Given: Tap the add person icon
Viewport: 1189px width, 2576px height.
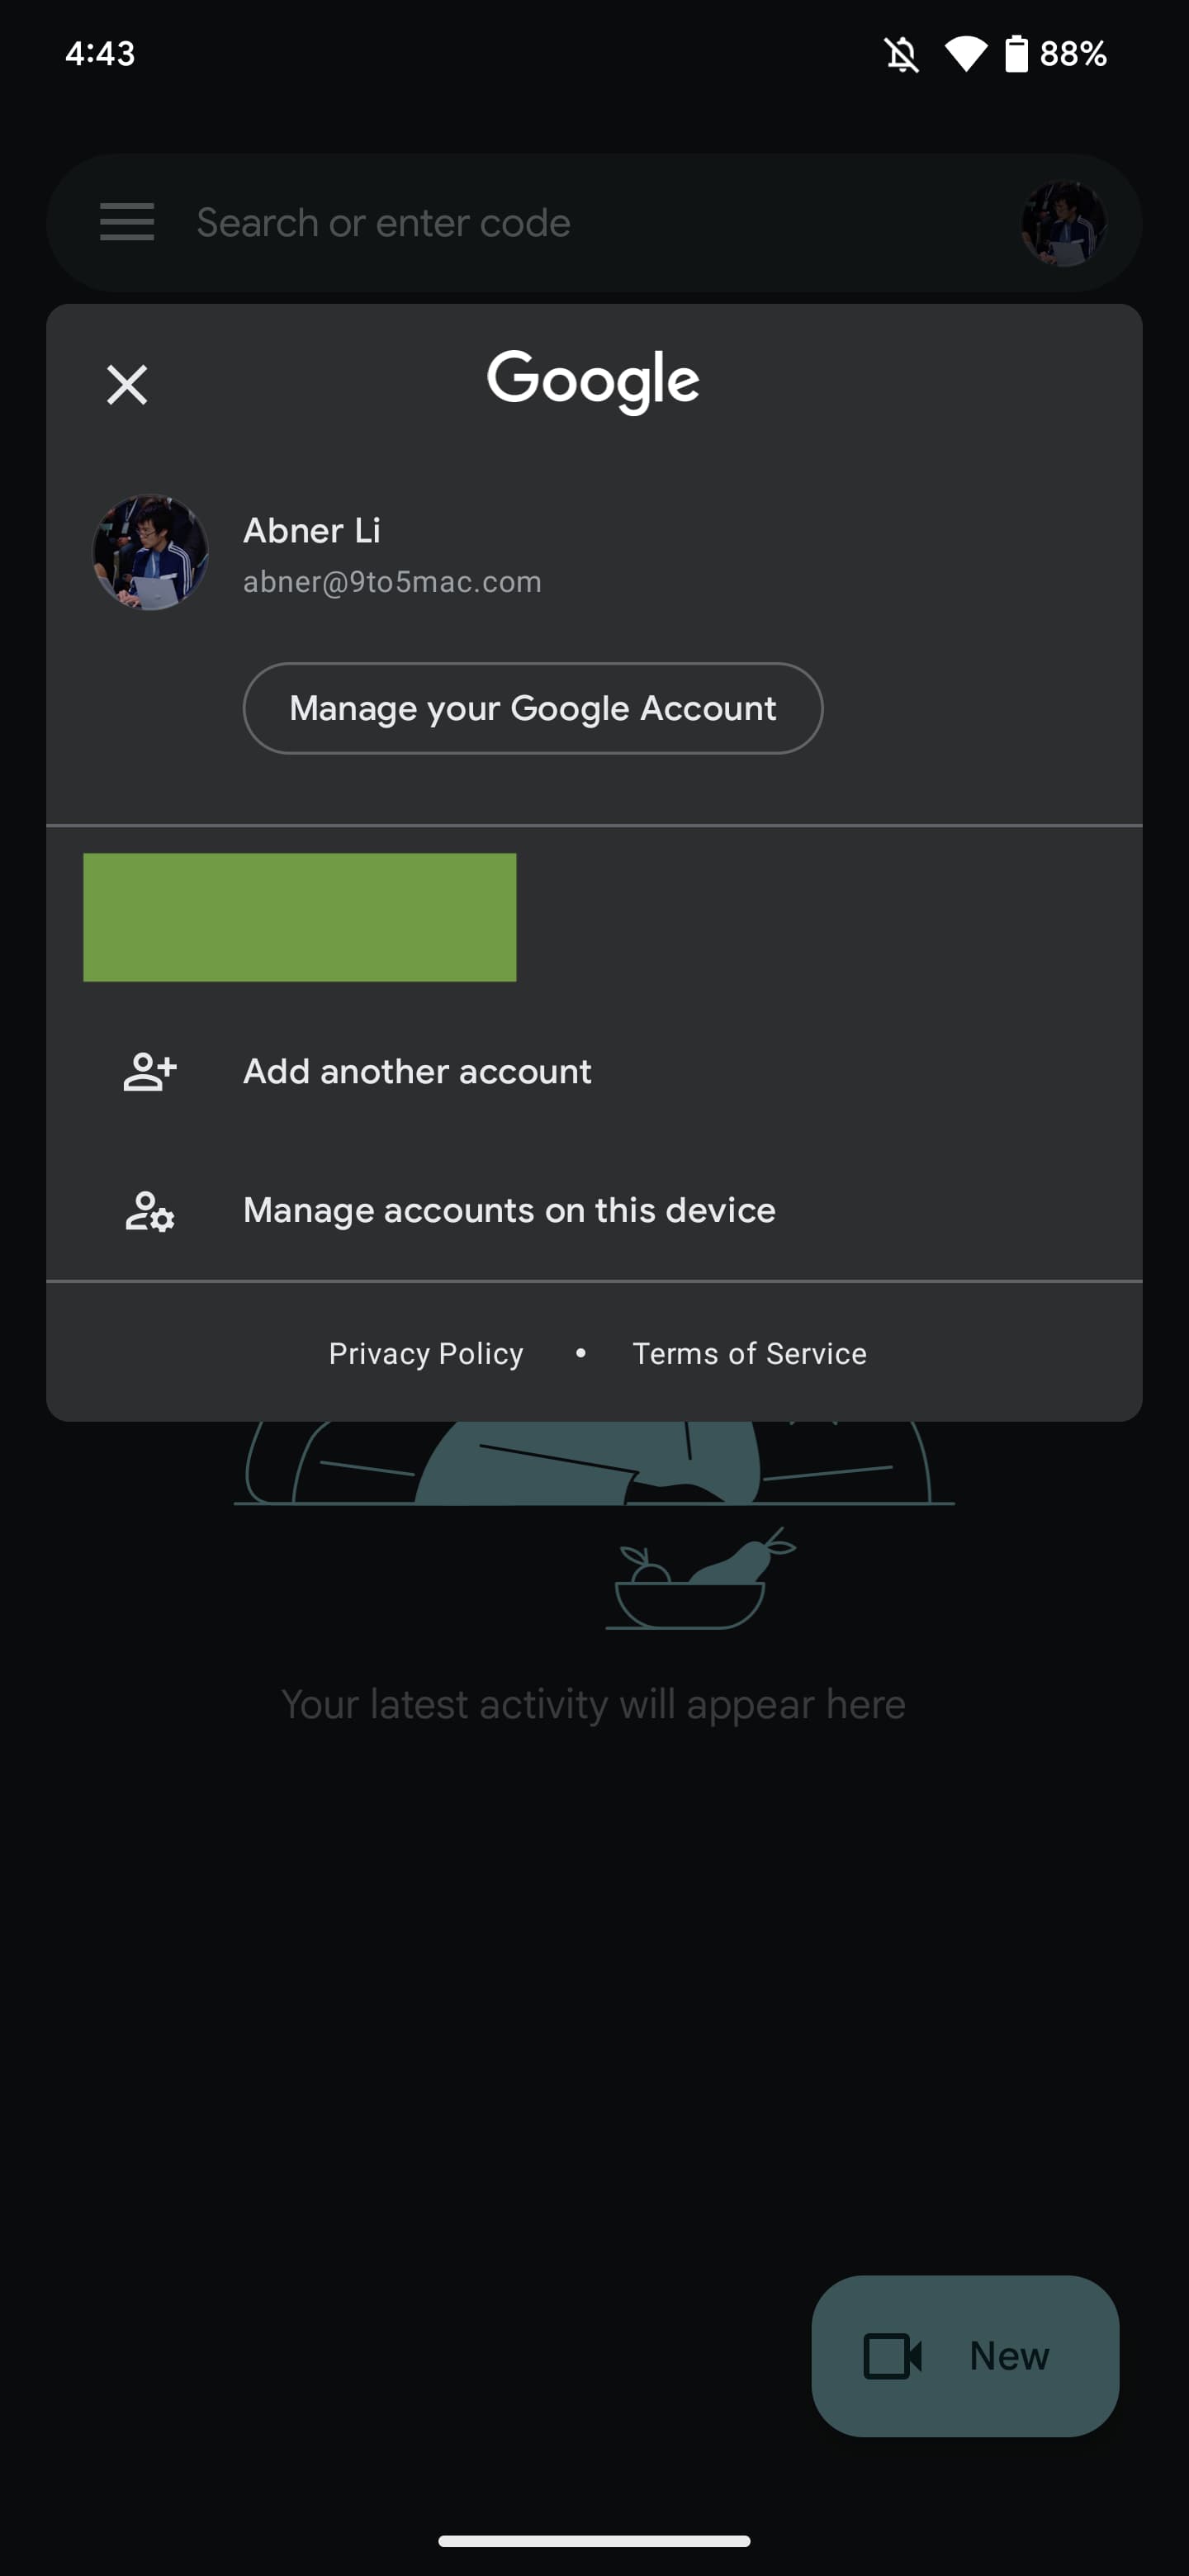Looking at the screenshot, I should click(x=150, y=1072).
